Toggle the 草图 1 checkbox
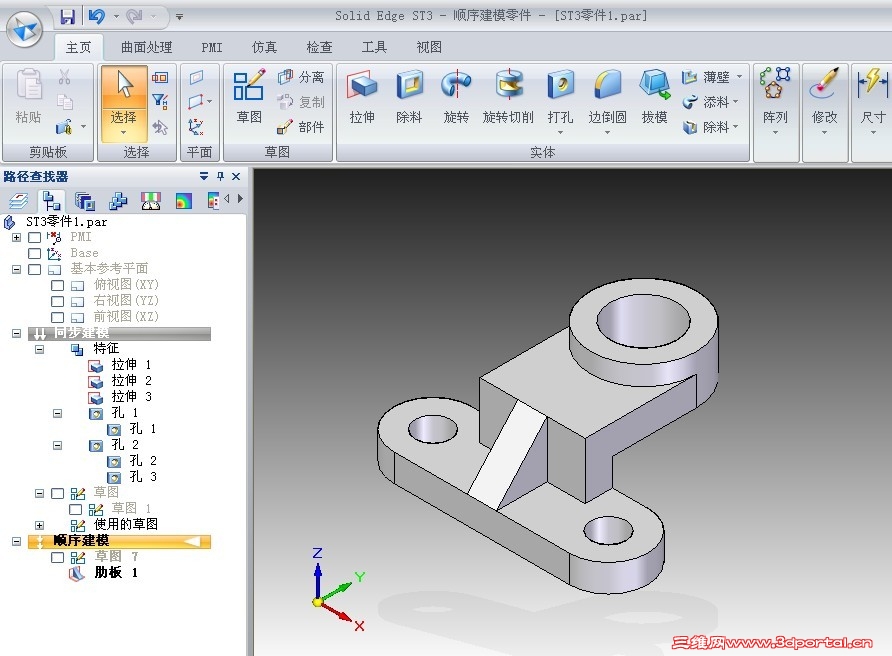The height and width of the screenshot is (656, 892). point(76,509)
